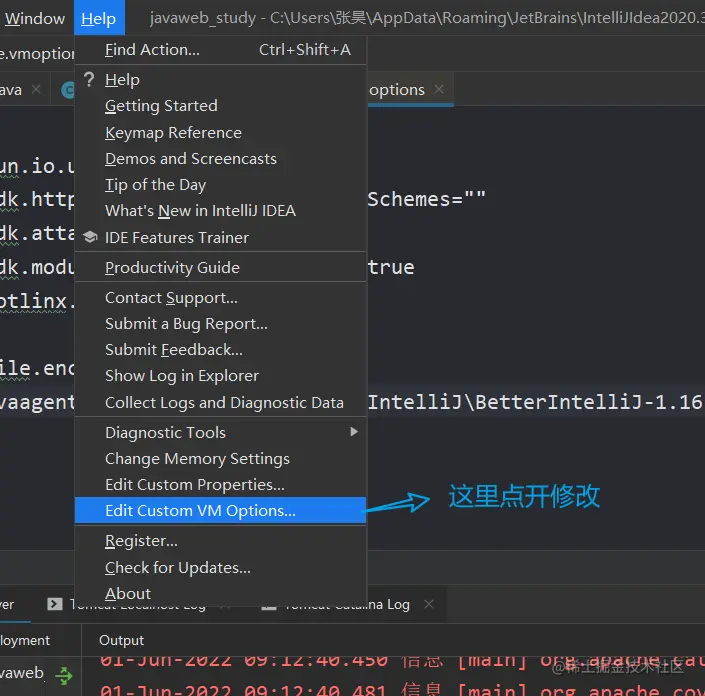705x696 pixels.
Task: Select Edit Custom Properties...
Action: (220, 485)
